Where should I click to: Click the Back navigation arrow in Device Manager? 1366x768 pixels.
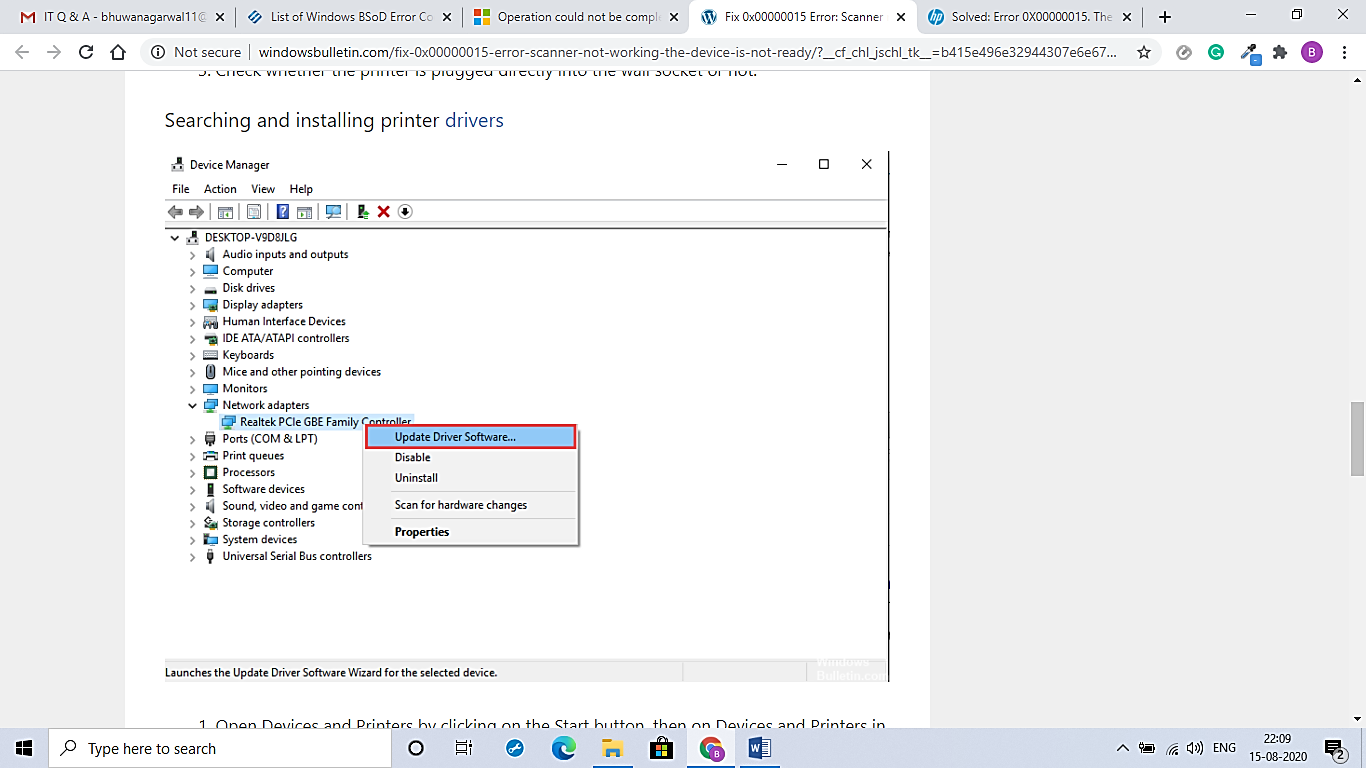(x=175, y=211)
